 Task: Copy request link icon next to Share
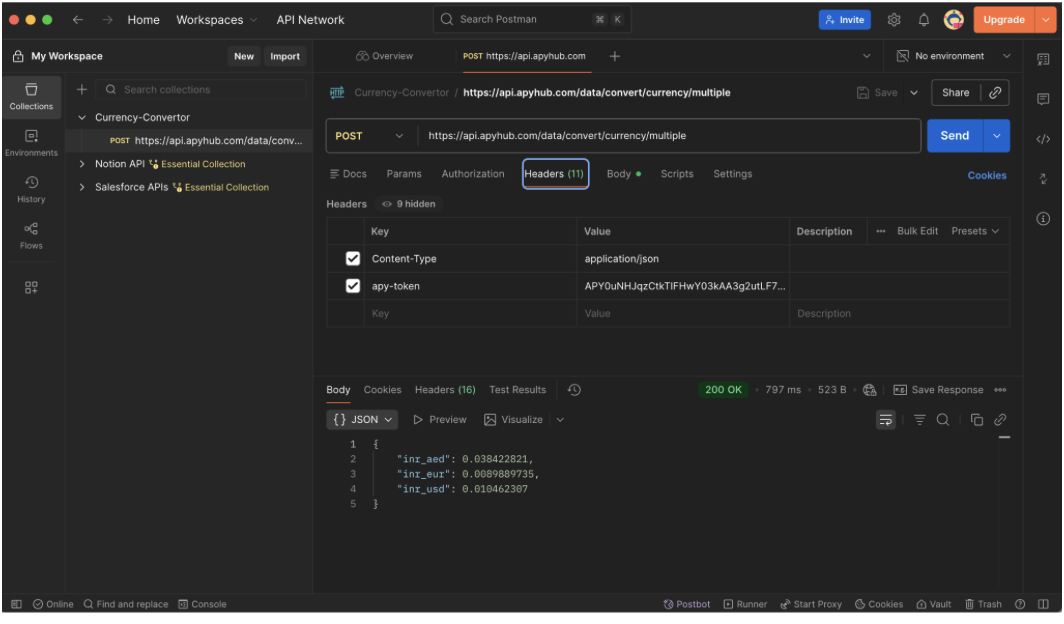(995, 93)
